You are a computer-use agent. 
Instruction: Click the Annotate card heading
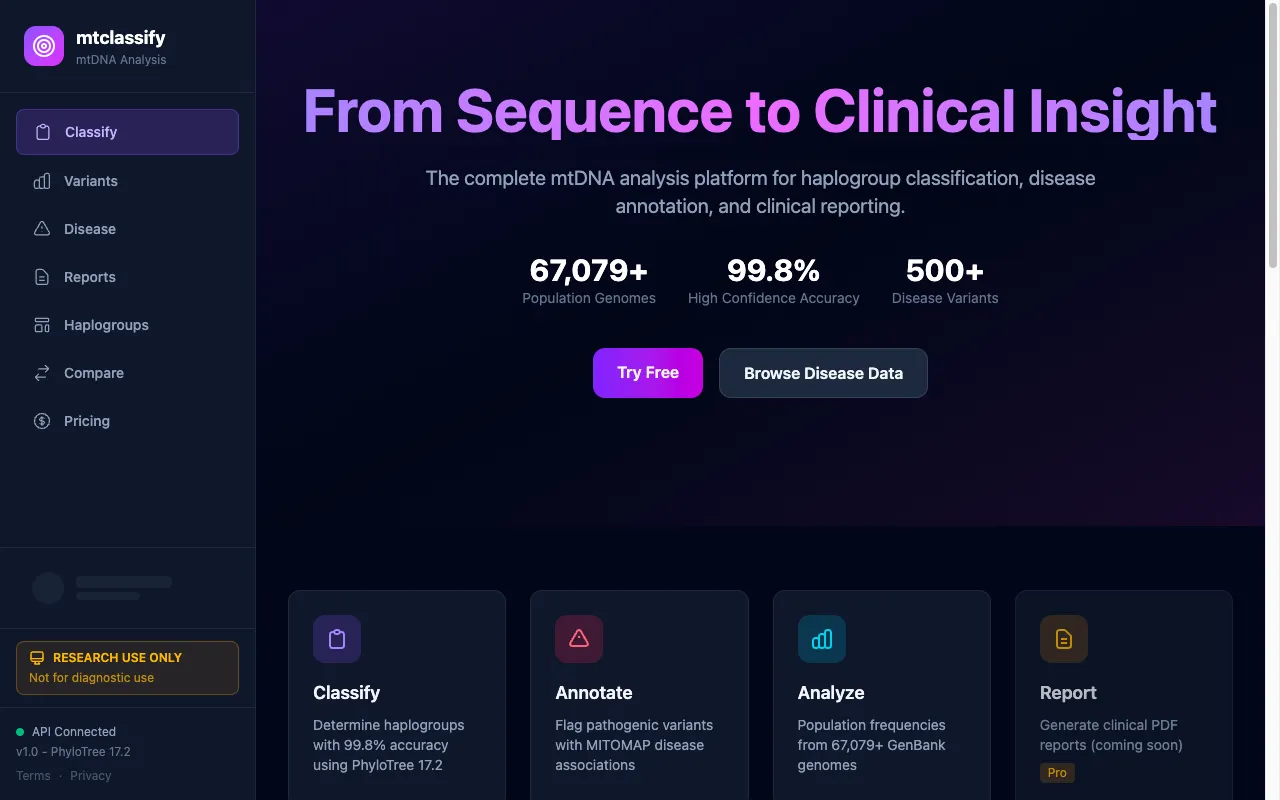594,693
